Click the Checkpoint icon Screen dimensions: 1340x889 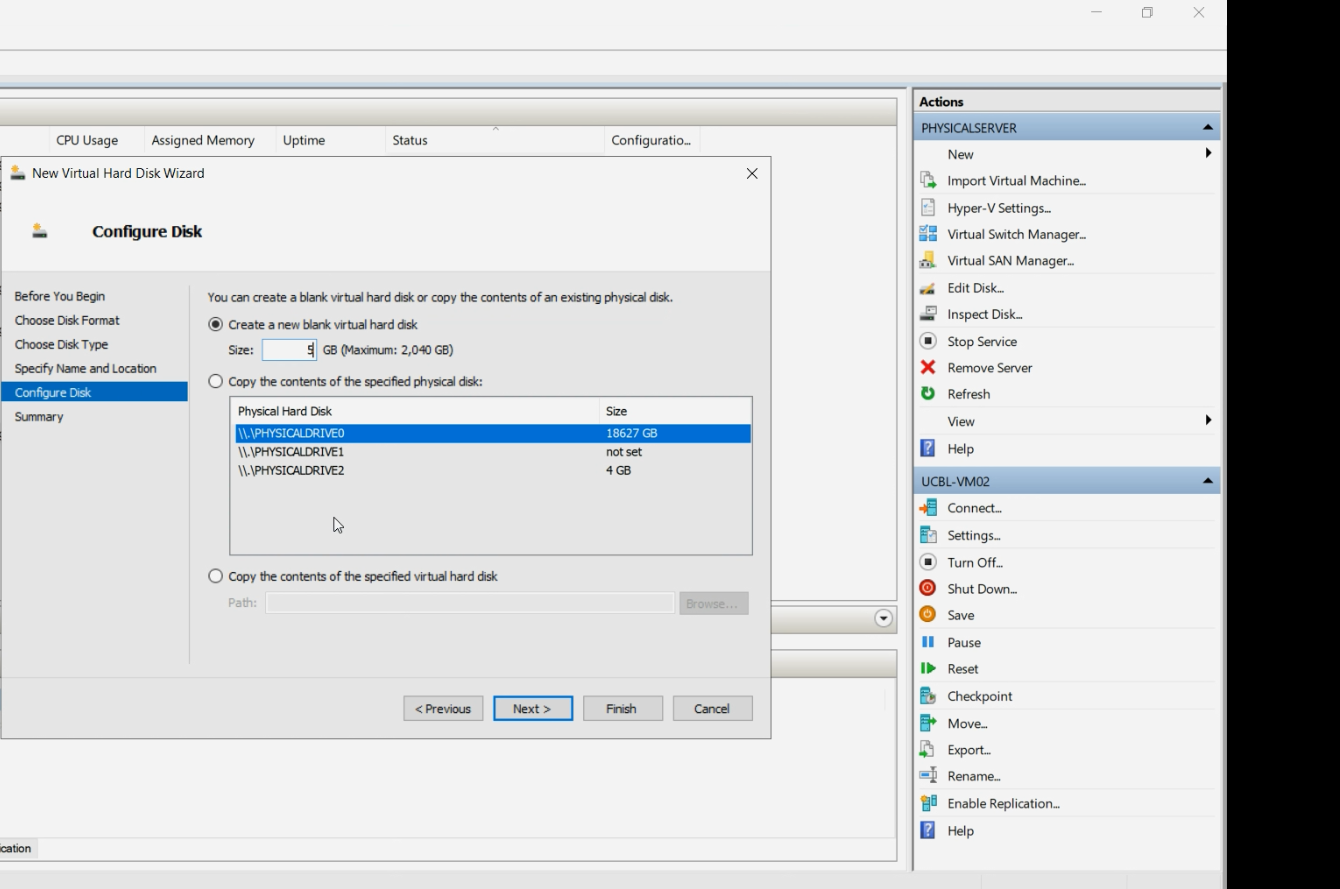point(928,696)
